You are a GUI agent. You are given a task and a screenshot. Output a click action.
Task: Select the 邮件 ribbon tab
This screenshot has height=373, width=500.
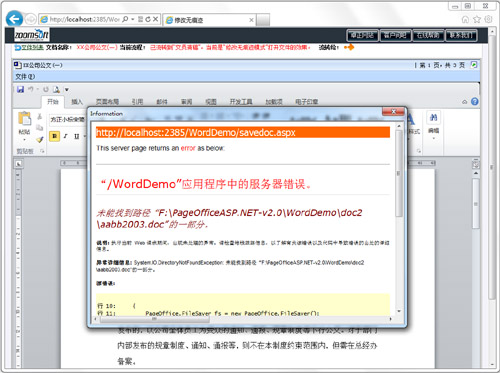[x=162, y=102]
